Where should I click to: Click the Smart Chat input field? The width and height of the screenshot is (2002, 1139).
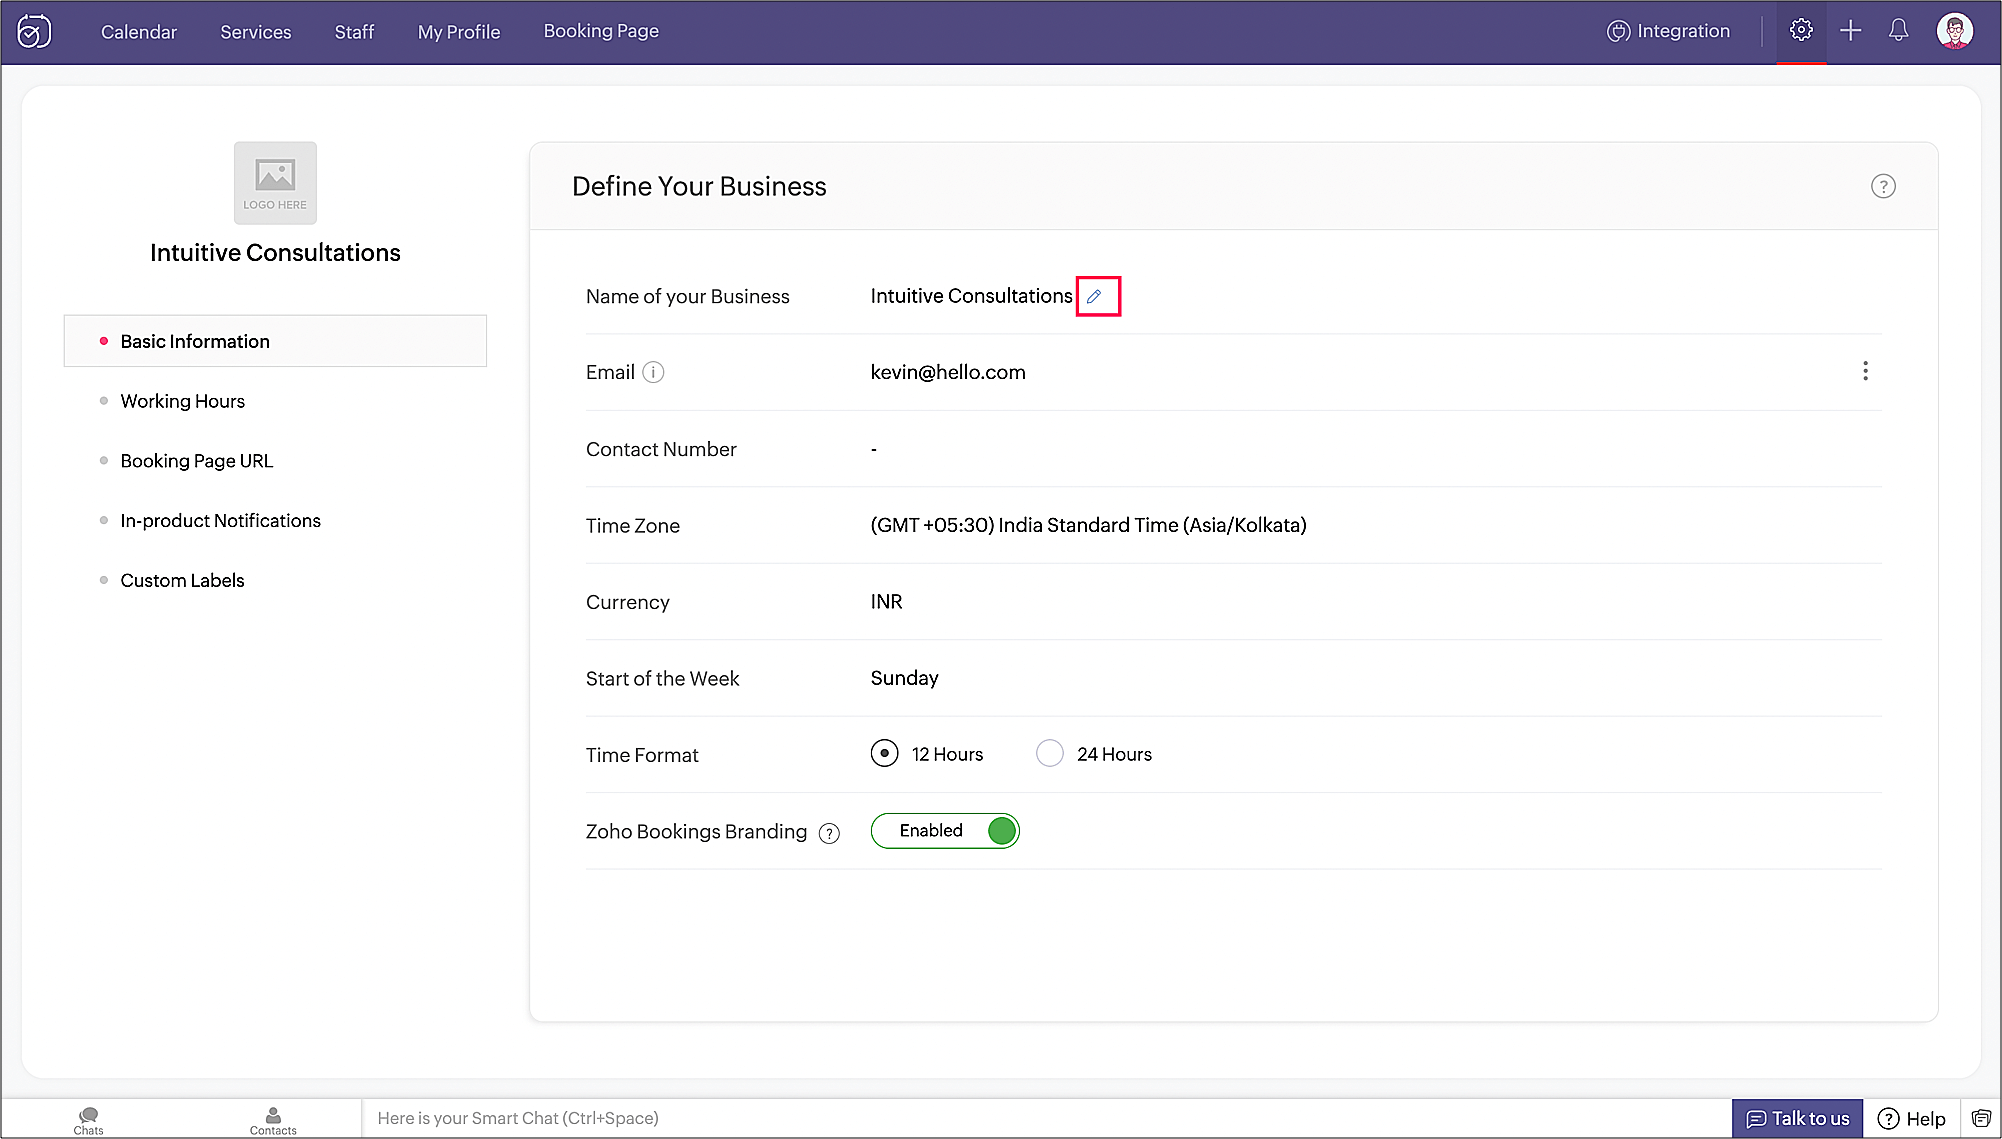[1045, 1118]
